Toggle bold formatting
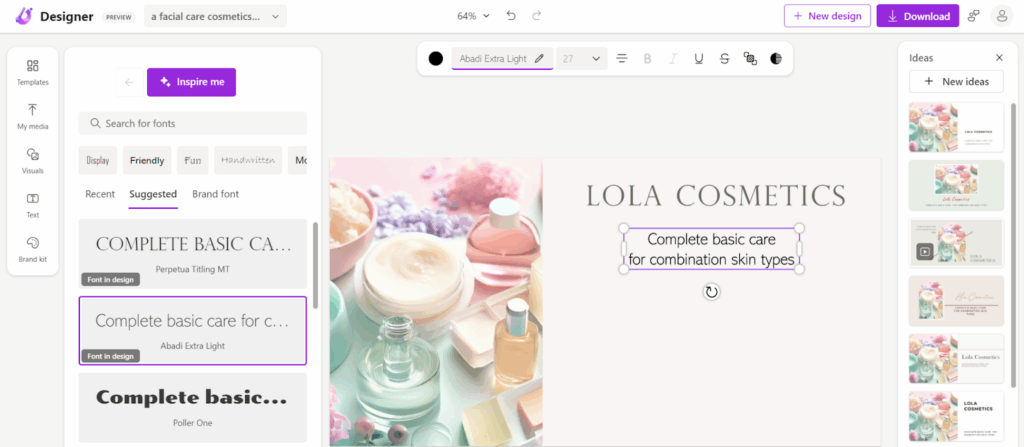 point(648,59)
